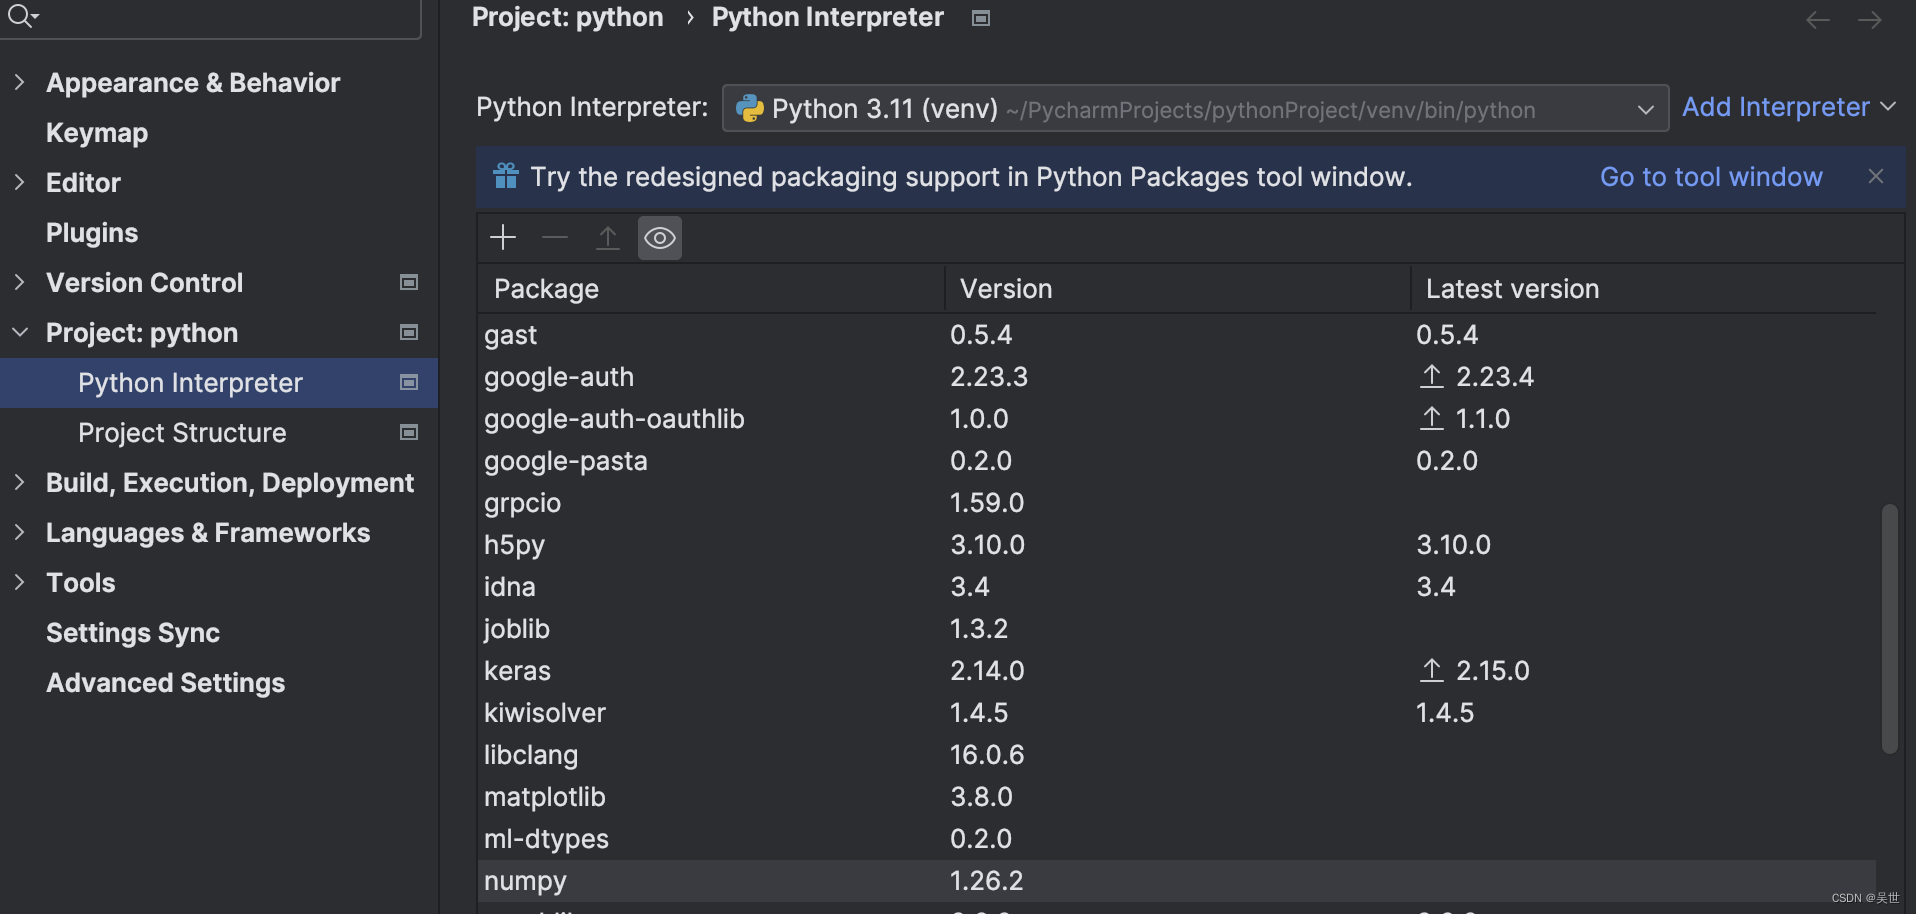Click the gift icon in the banner
This screenshot has height=914, width=1916.
coord(506,176)
